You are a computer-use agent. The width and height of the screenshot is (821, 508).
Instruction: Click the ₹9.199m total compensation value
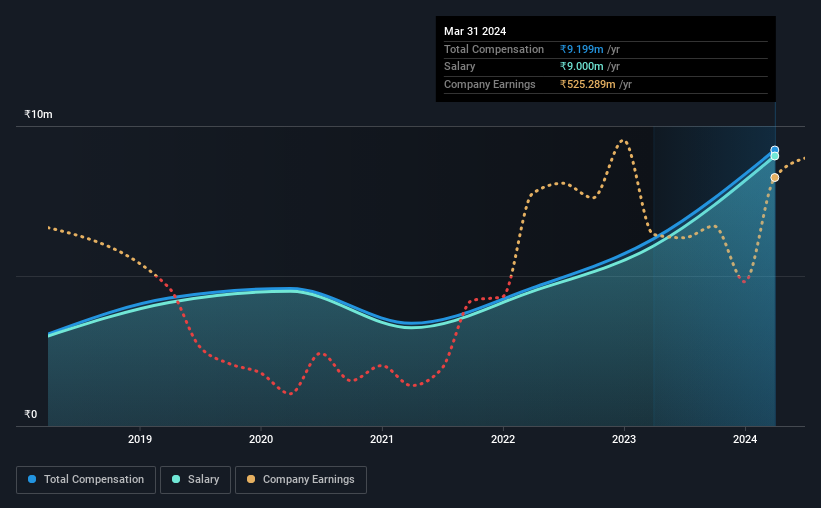(x=582, y=49)
